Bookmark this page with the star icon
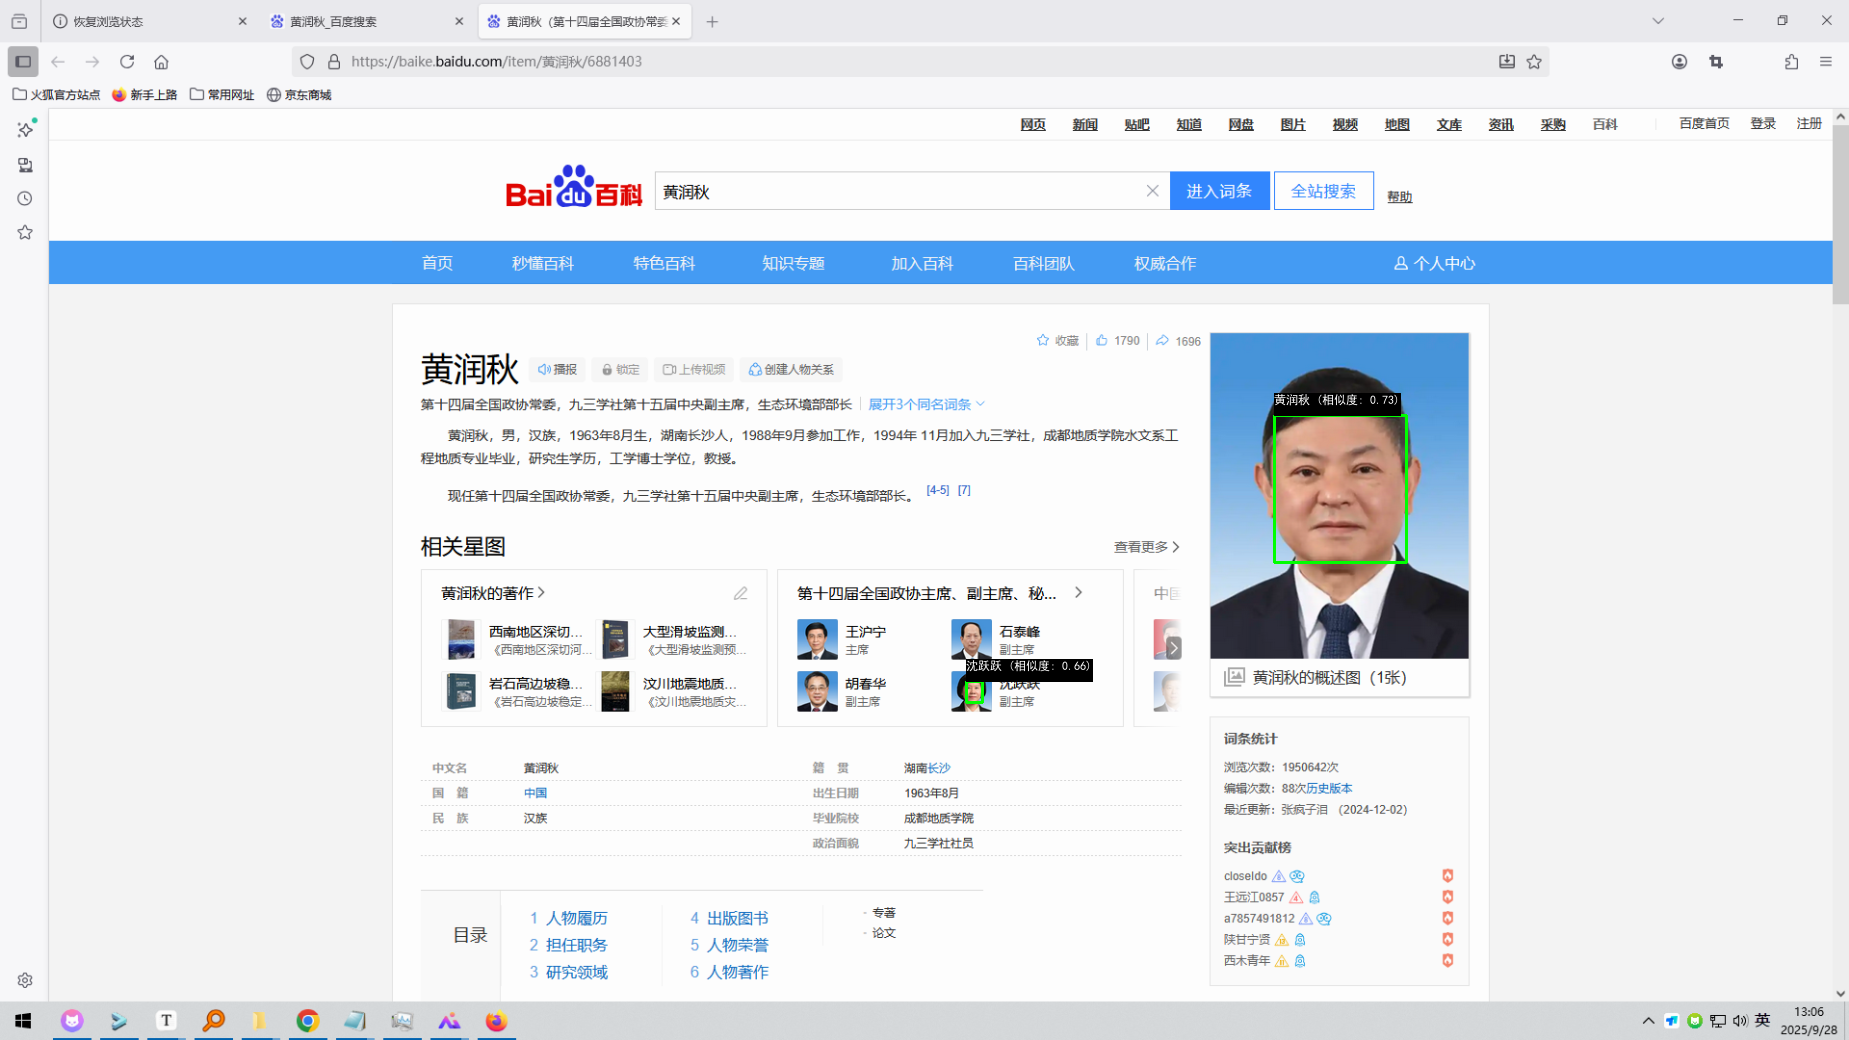Image resolution: width=1849 pixels, height=1040 pixels. [x=1534, y=61]
